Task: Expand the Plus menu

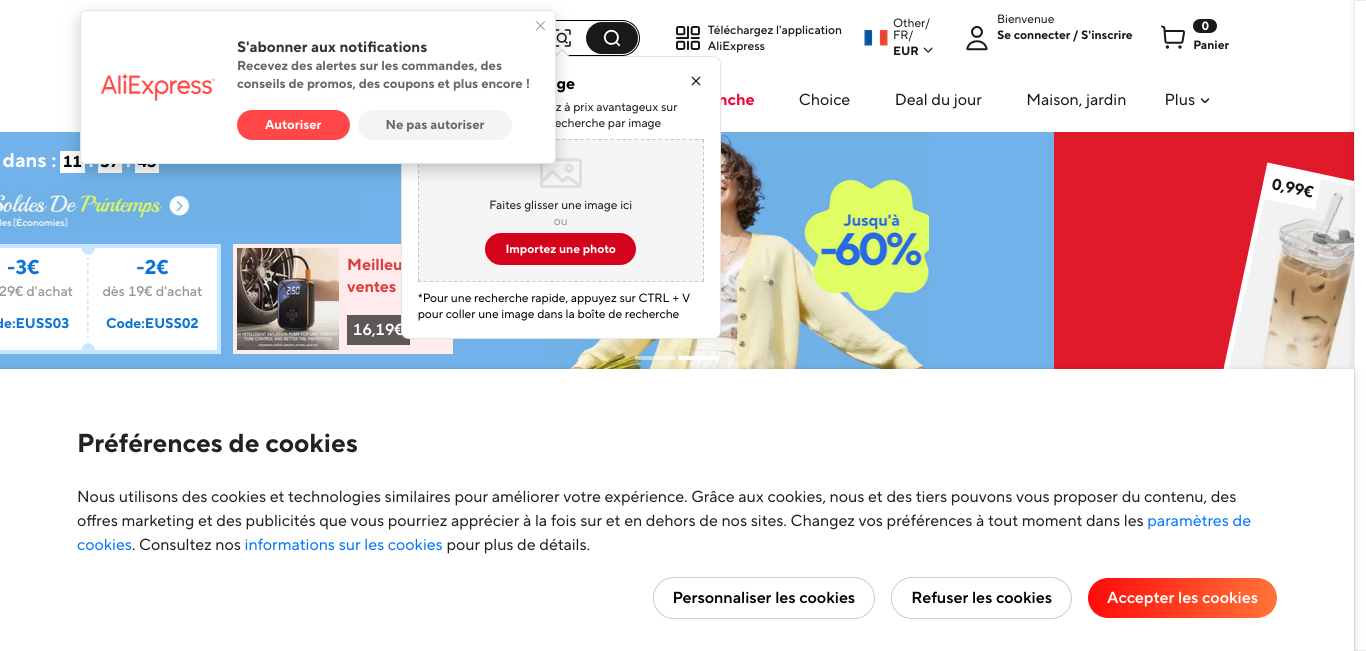Action: pyautogui.click(x=1187, y=100)
